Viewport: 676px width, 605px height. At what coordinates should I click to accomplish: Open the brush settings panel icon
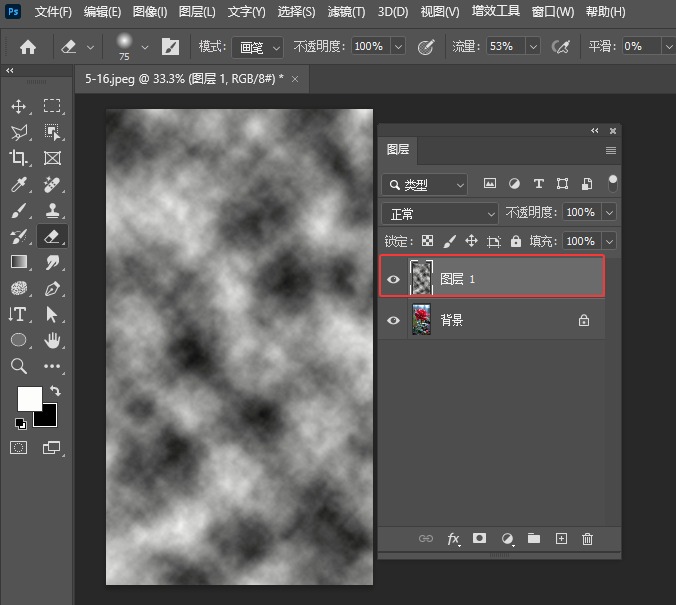coord(170,47)
